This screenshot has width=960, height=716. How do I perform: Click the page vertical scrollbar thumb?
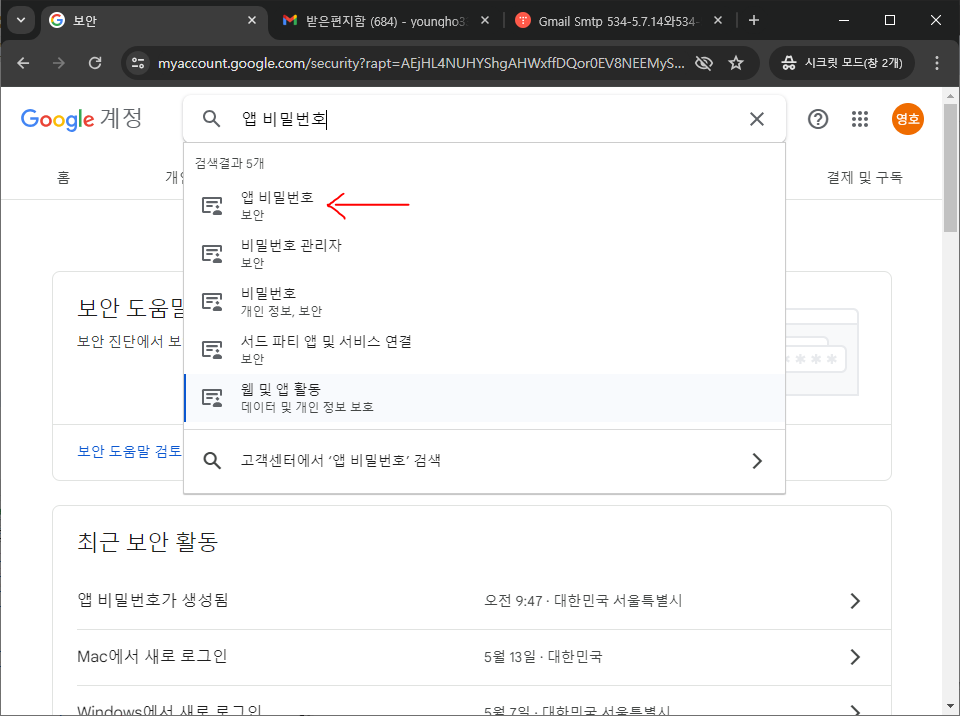point(950,168)
